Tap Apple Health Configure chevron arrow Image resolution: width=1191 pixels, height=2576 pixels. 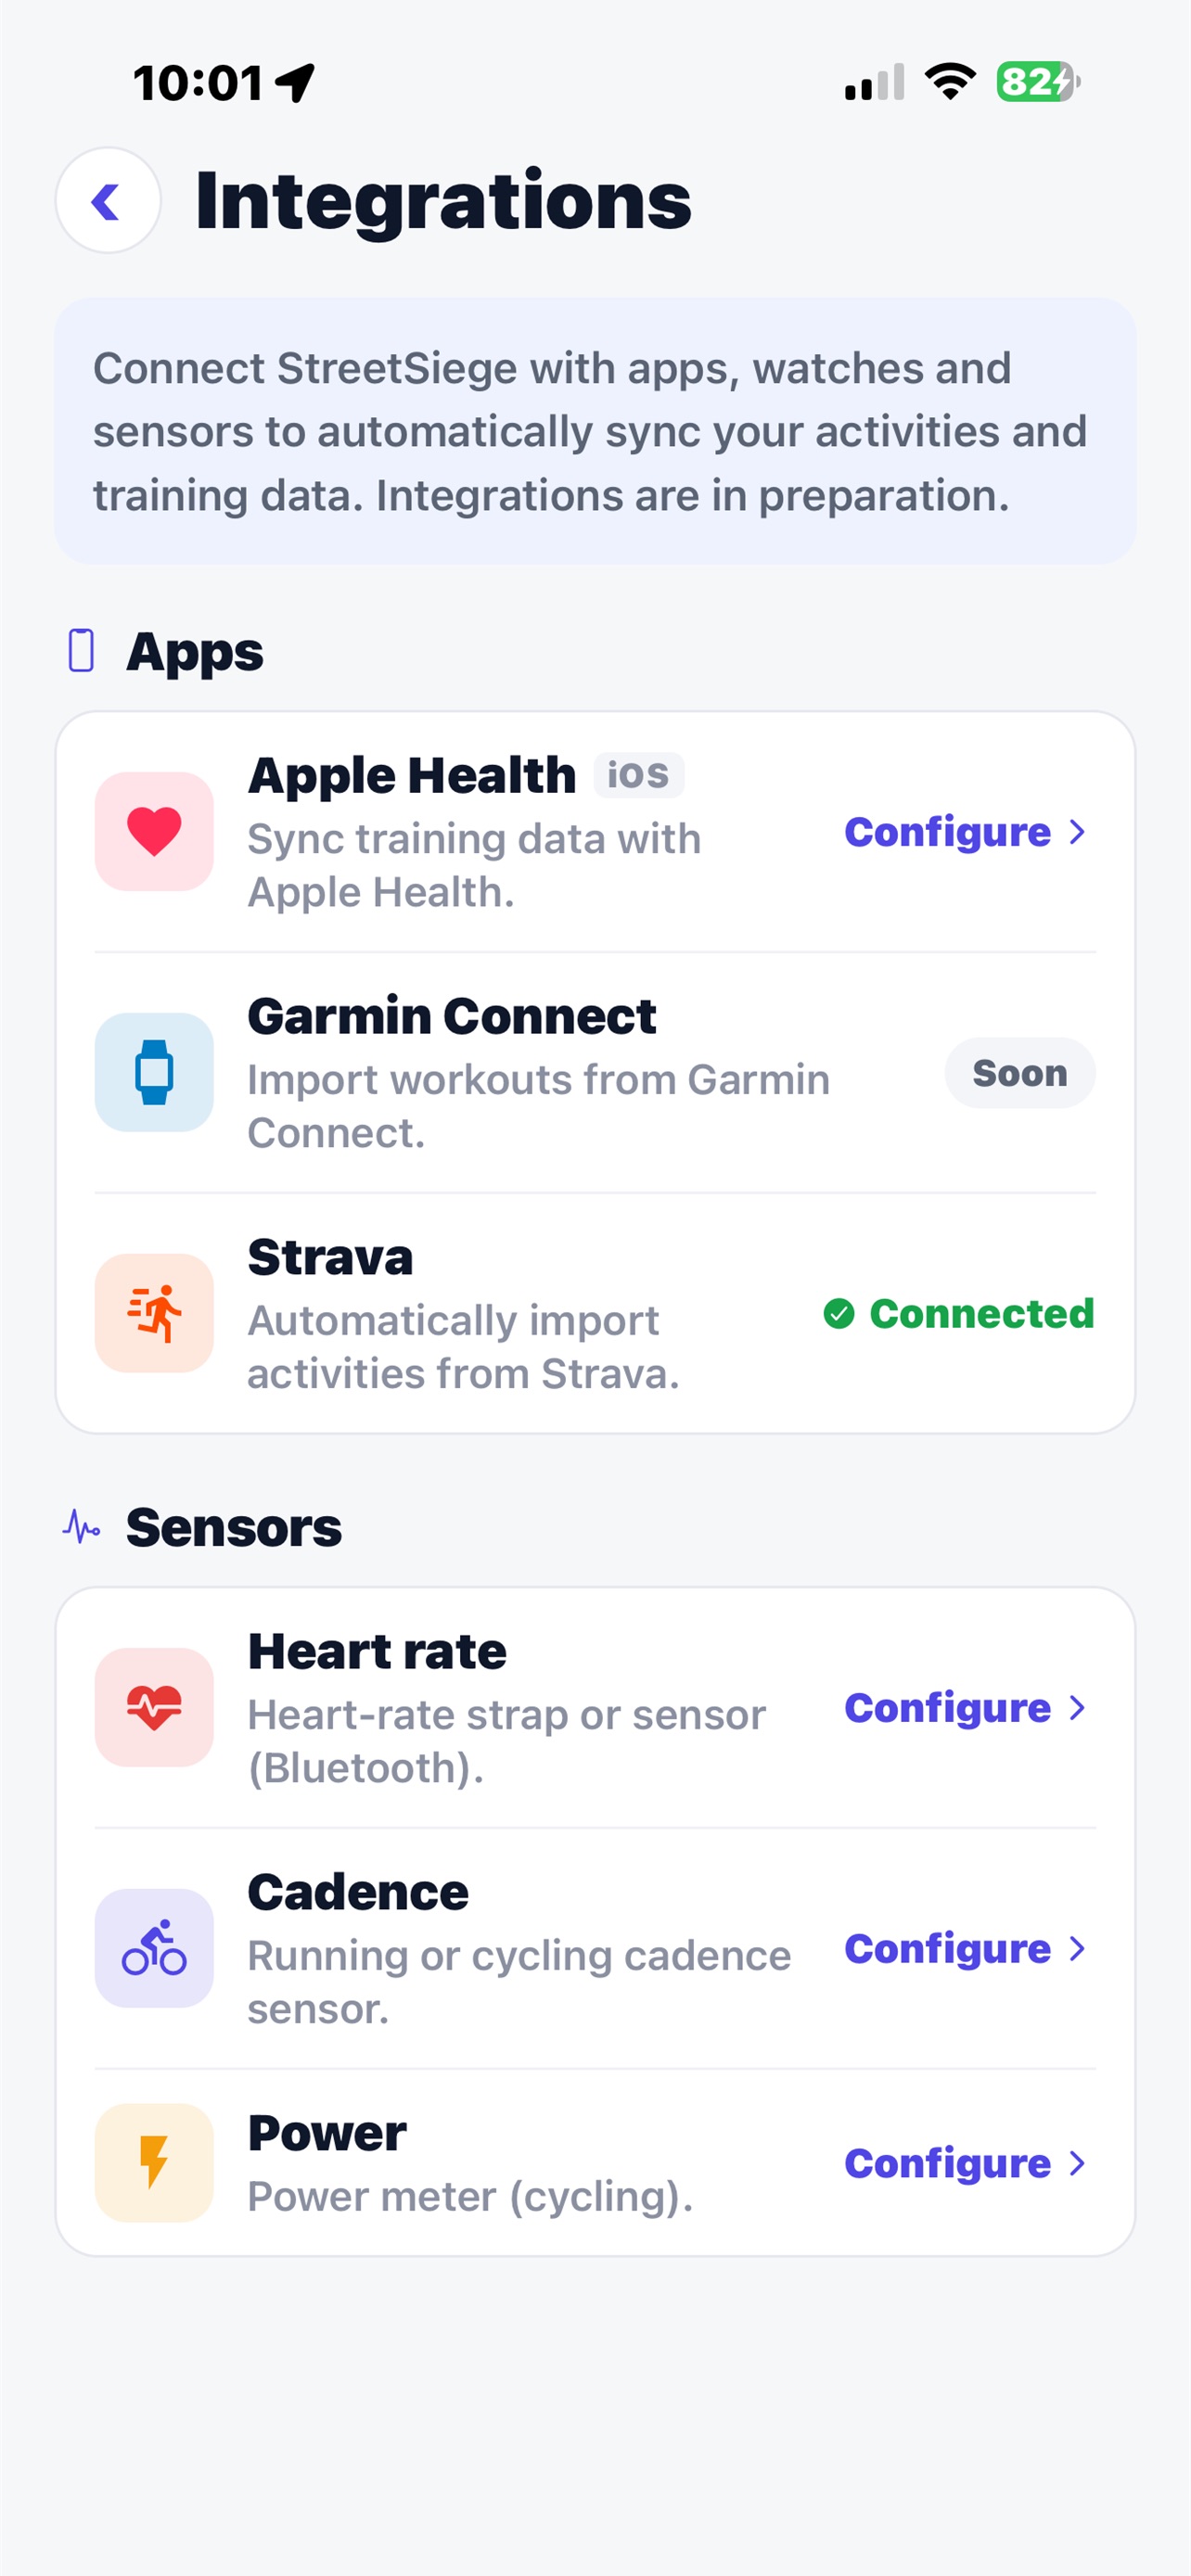[x=1077, y=832]
